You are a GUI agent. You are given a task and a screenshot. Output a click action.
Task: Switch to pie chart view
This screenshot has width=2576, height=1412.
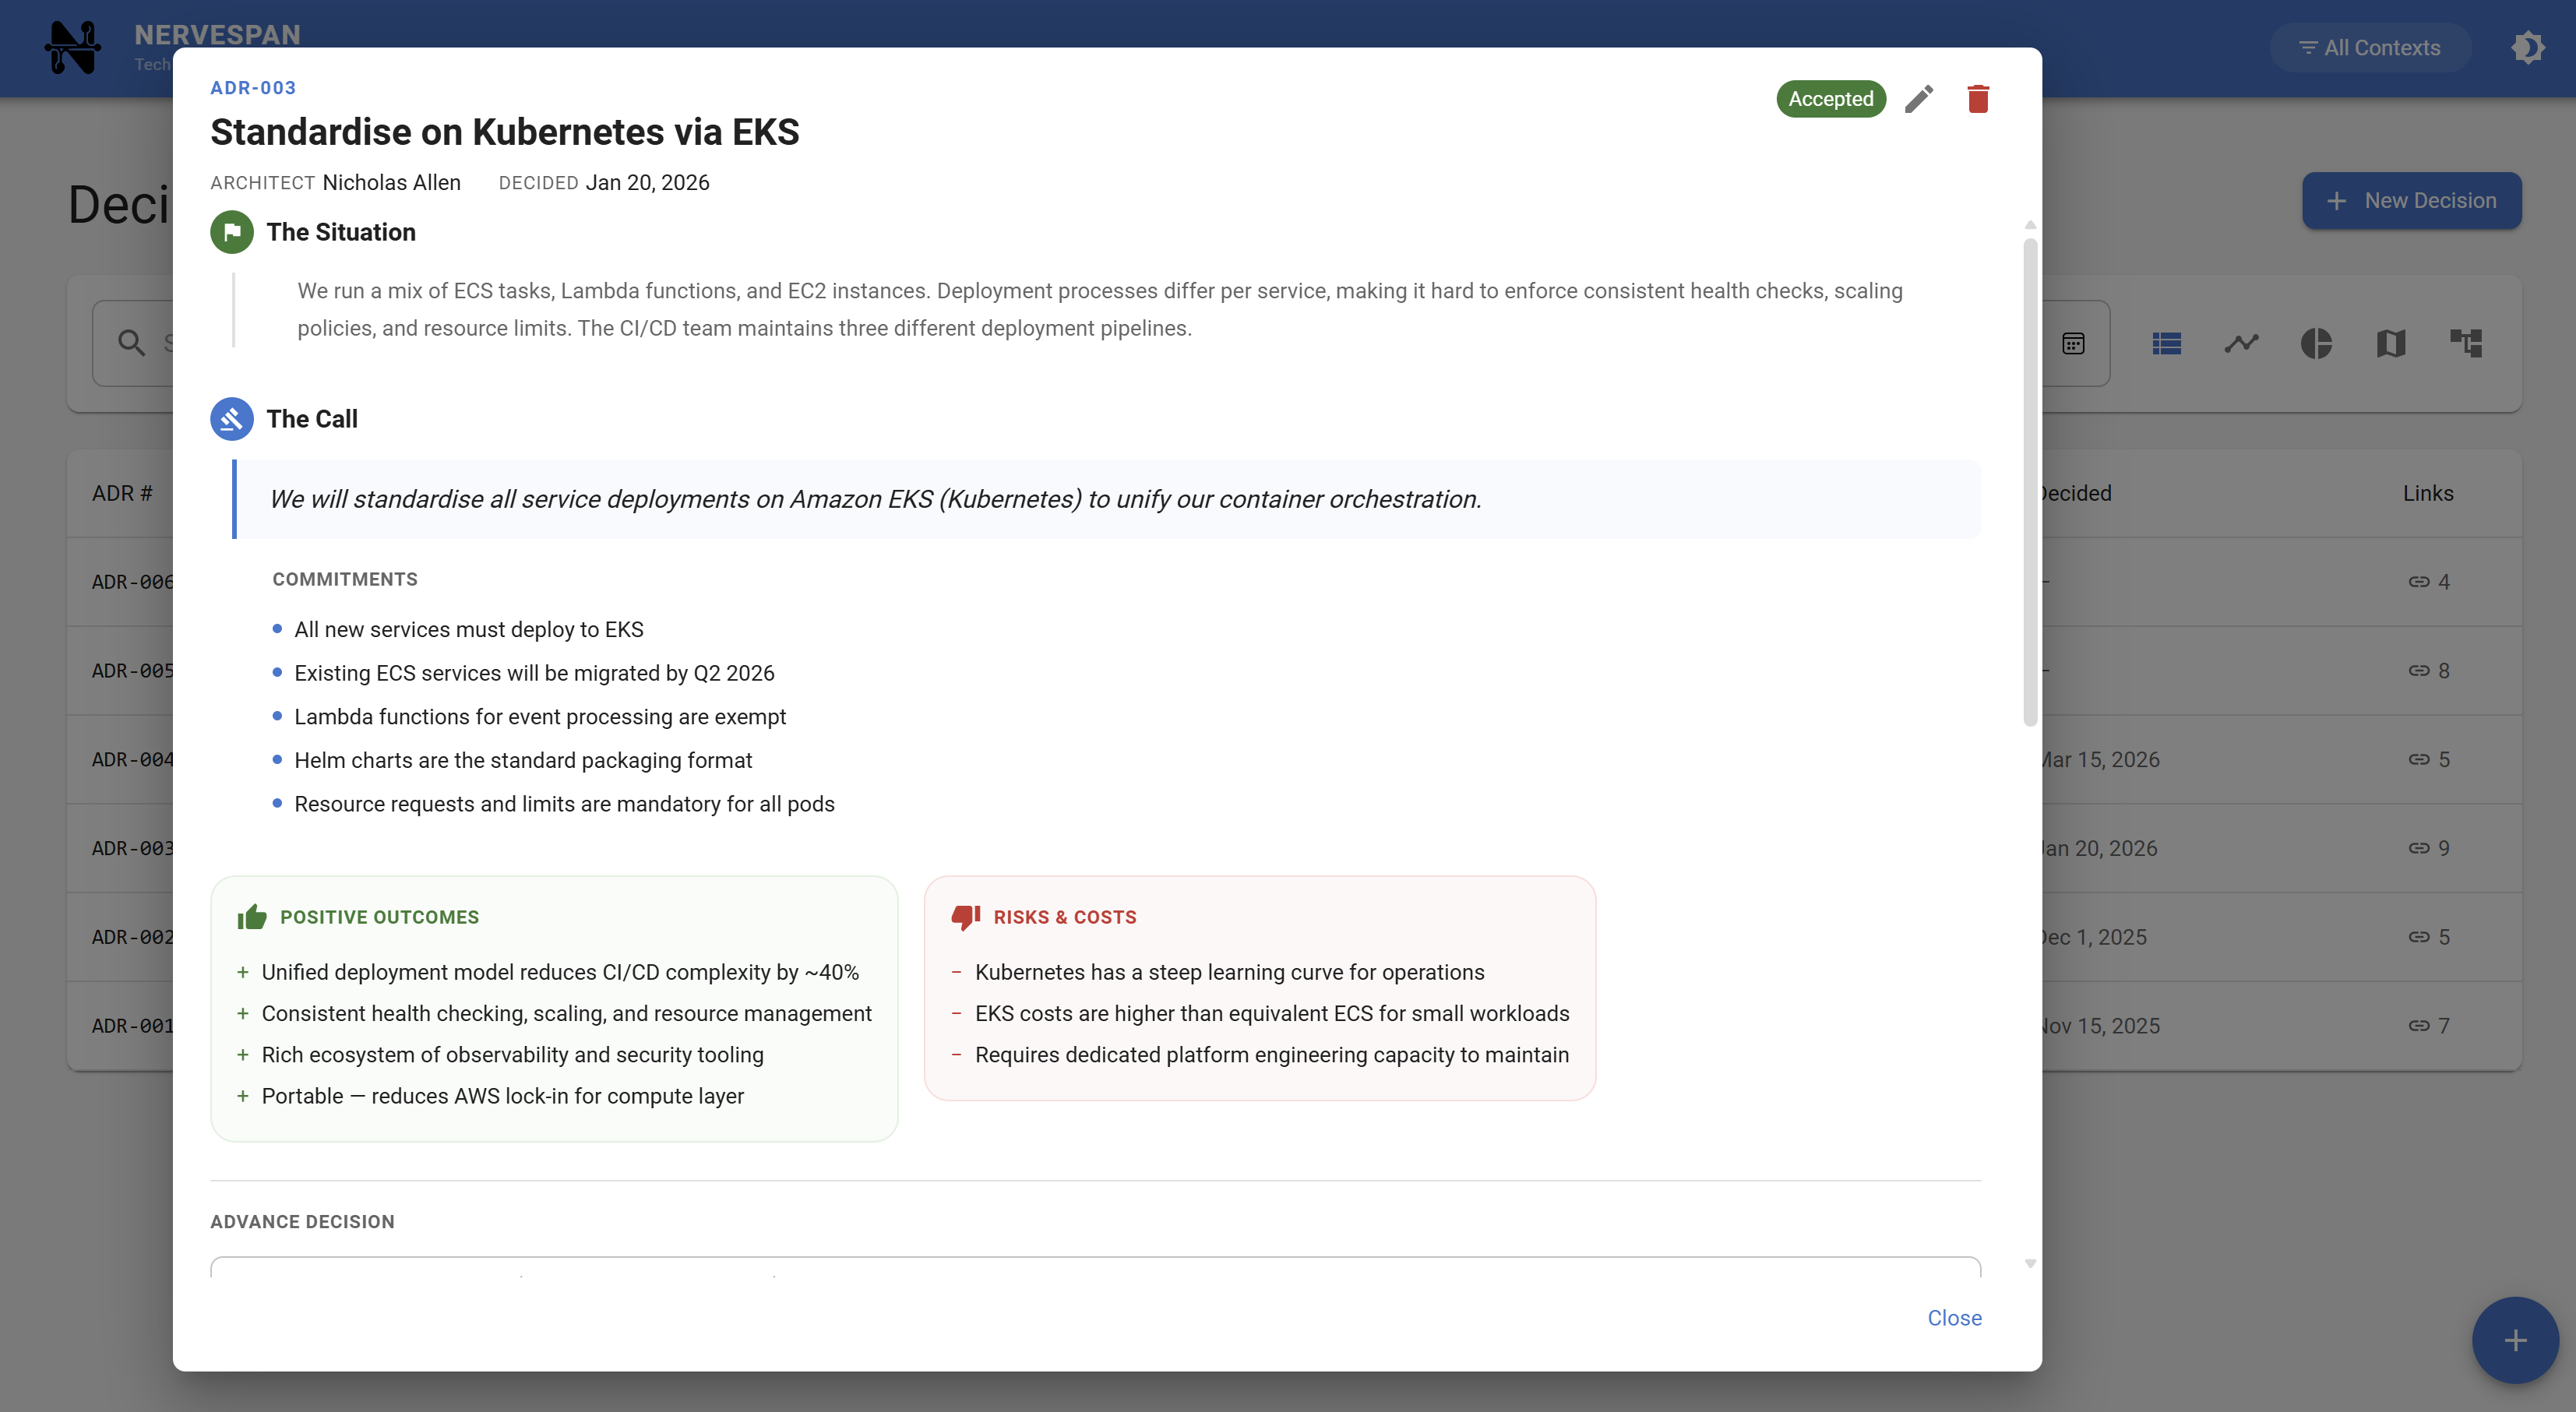click(x=2316, y=344)
